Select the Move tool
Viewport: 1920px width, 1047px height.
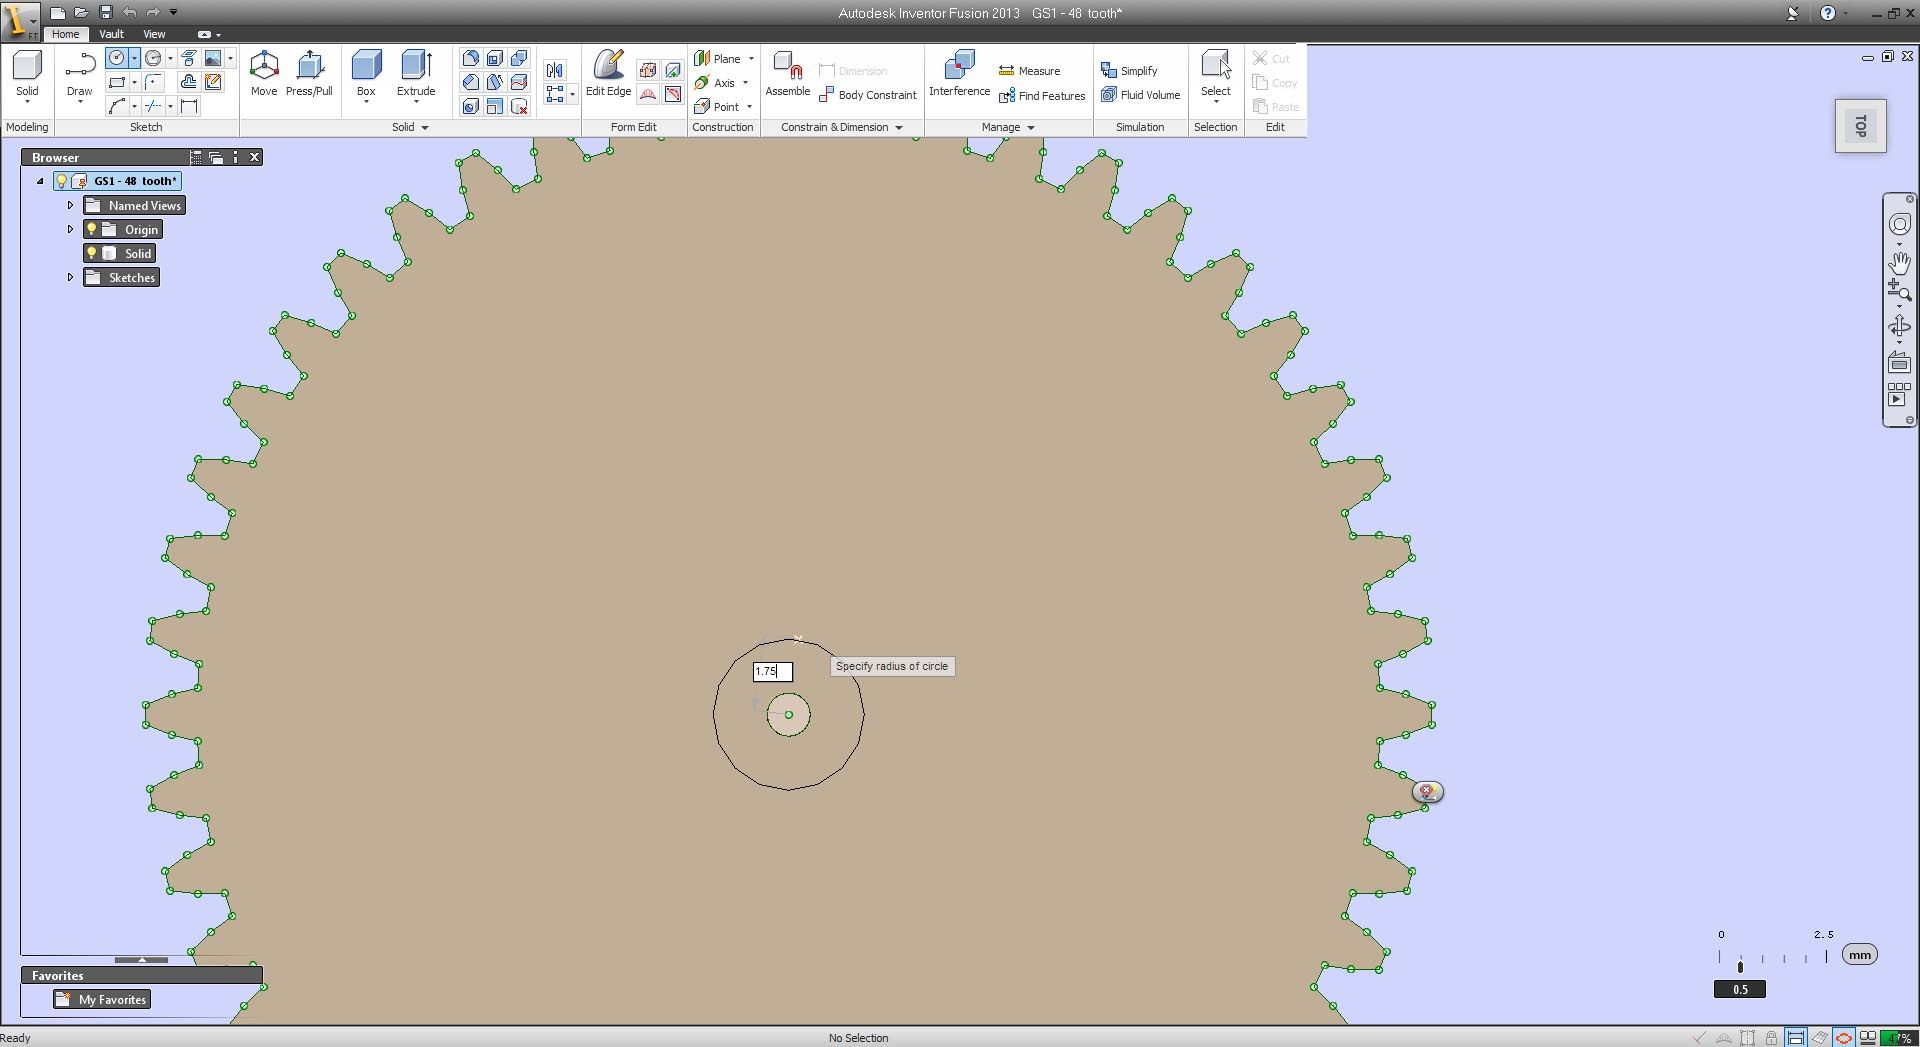[264, 72]
